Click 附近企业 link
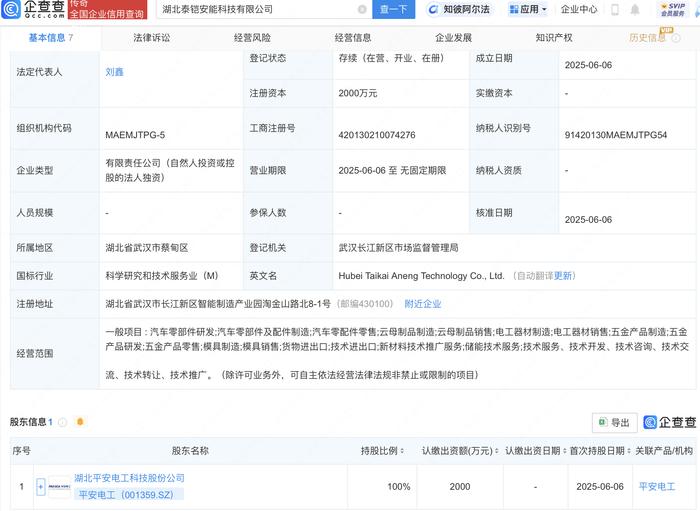 423,304
